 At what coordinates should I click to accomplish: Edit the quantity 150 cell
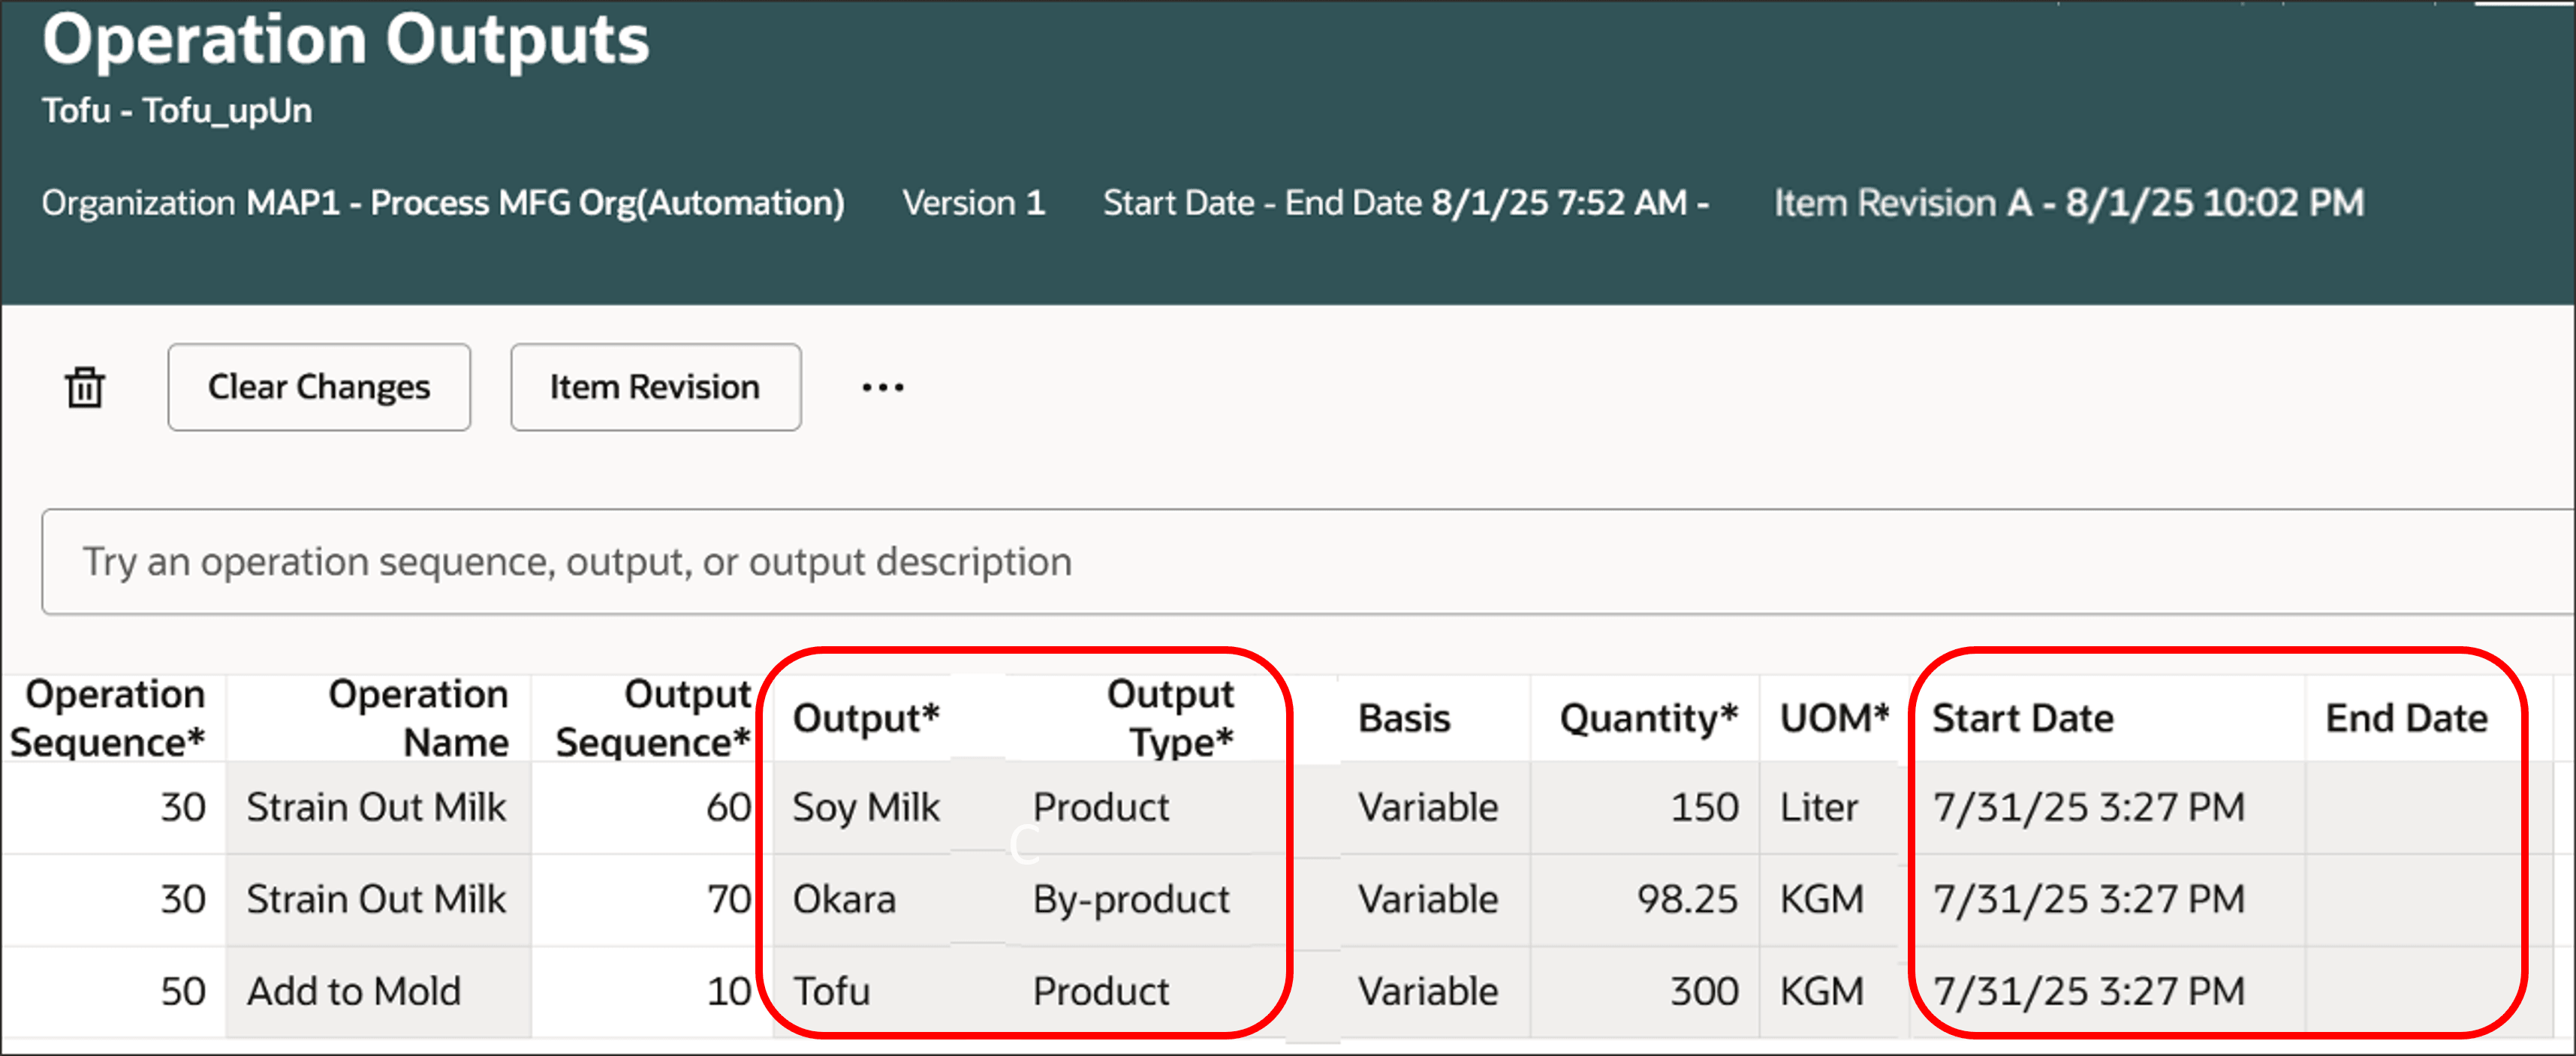[x=1704, y=807]
